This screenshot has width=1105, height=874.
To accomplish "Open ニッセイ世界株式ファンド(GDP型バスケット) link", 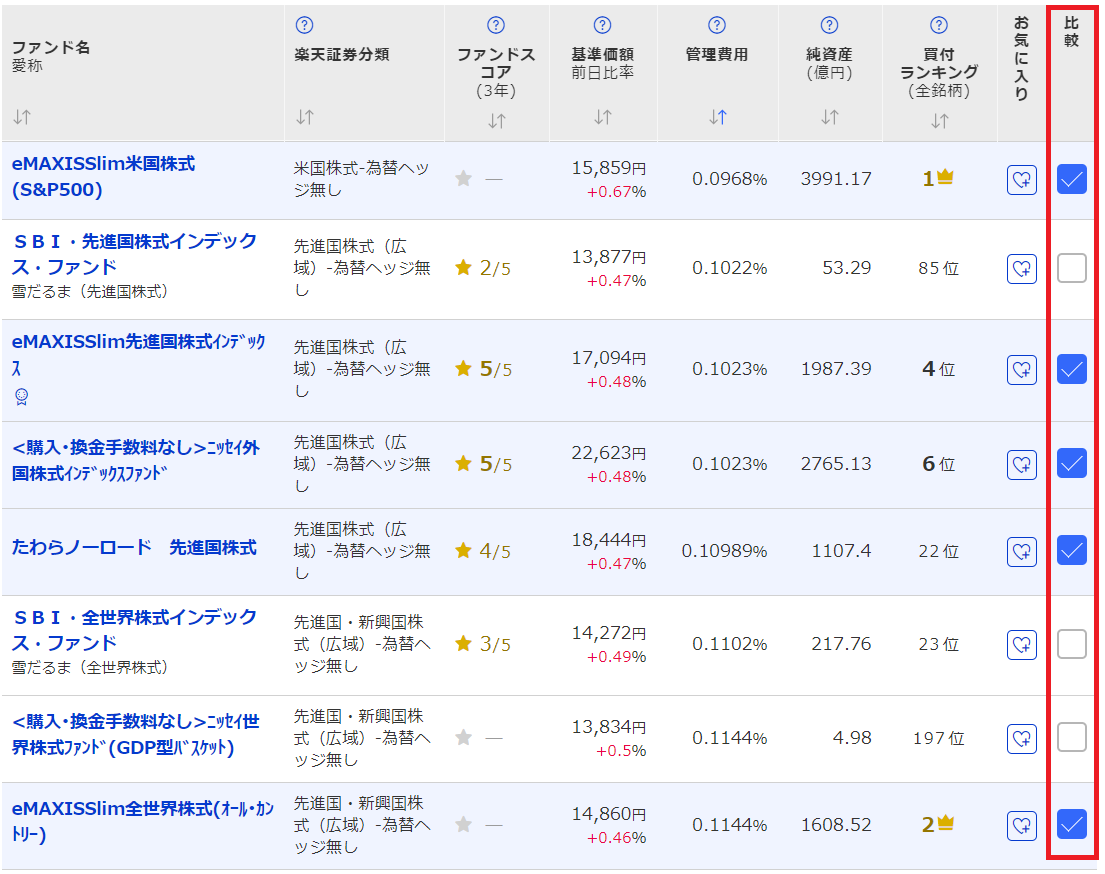I will pyautogui.click(x=136, y=734).
